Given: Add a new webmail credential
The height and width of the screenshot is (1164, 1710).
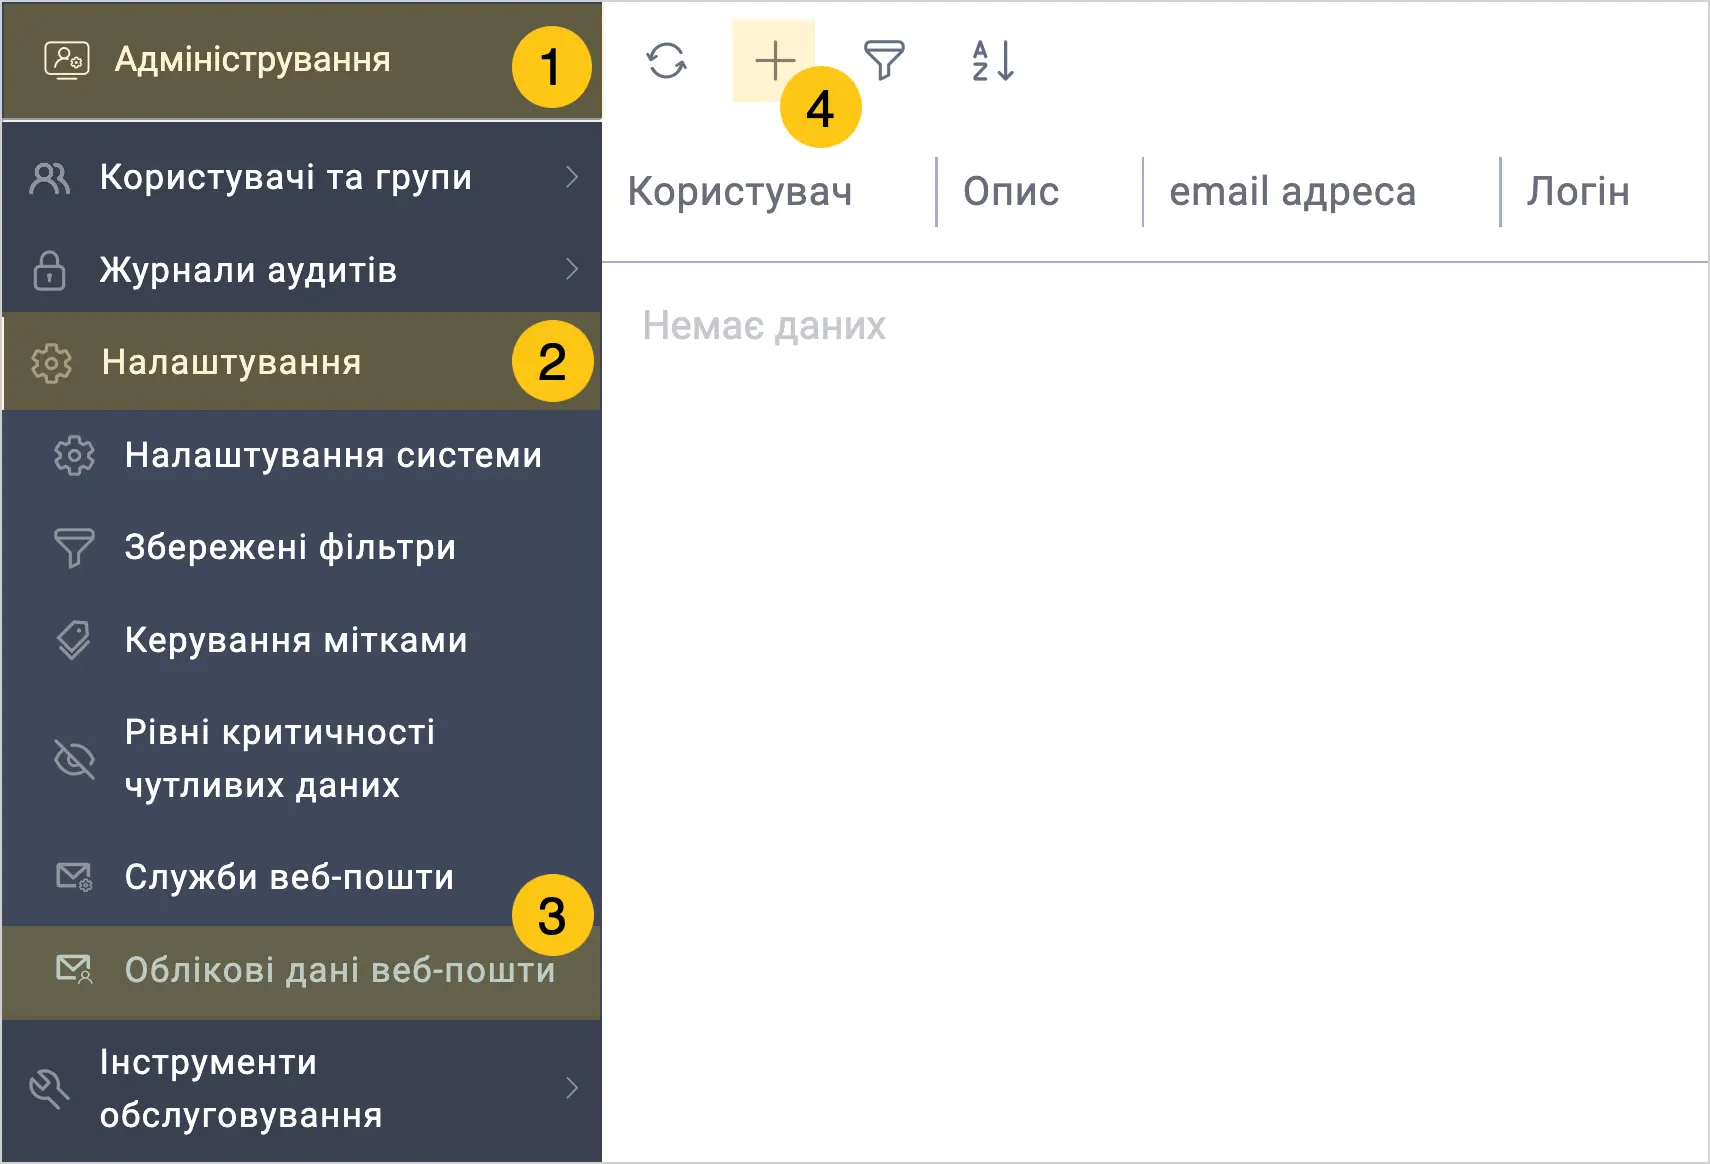Looking at the screenshot, I should 774,61.
